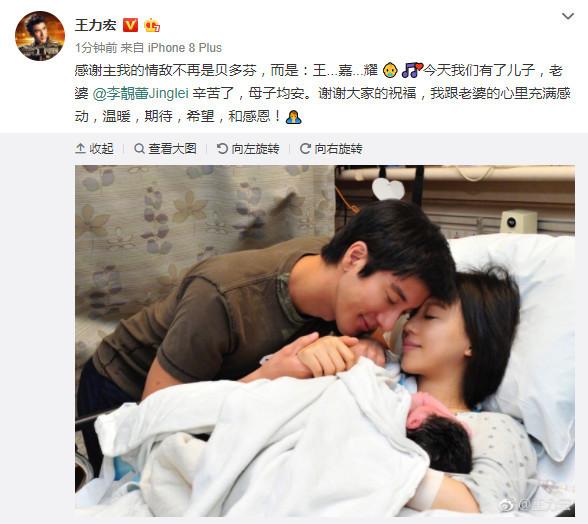
Task: Click the 1分钟前 post timestamp
Action: [96, 48]
